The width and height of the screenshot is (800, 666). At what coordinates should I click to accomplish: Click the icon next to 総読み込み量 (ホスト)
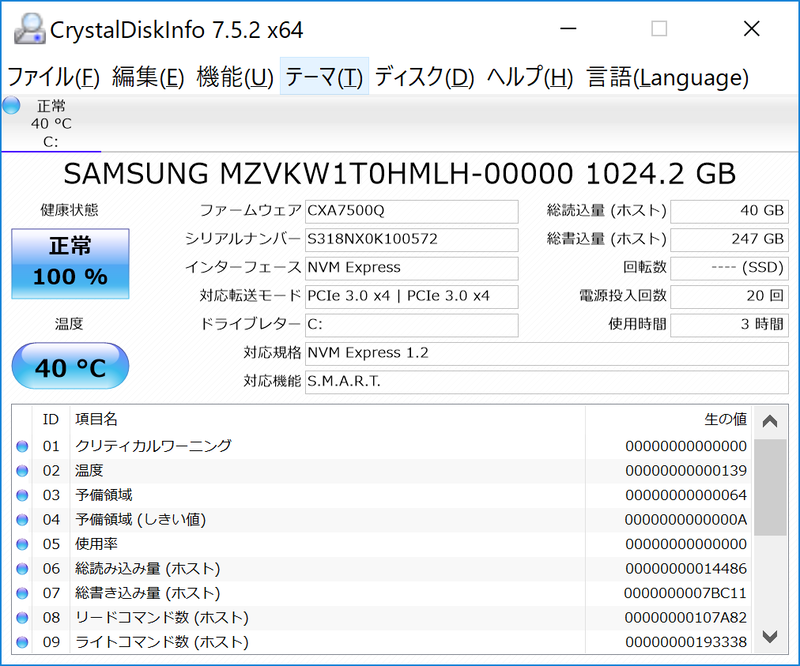(22, 568)
